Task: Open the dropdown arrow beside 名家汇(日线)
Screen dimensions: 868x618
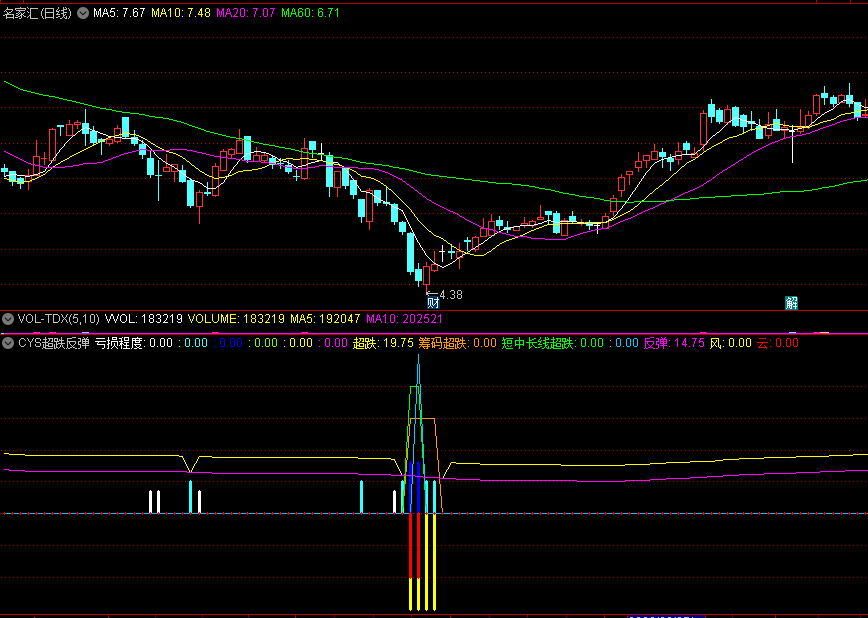Action: click(x=82, y=13)
